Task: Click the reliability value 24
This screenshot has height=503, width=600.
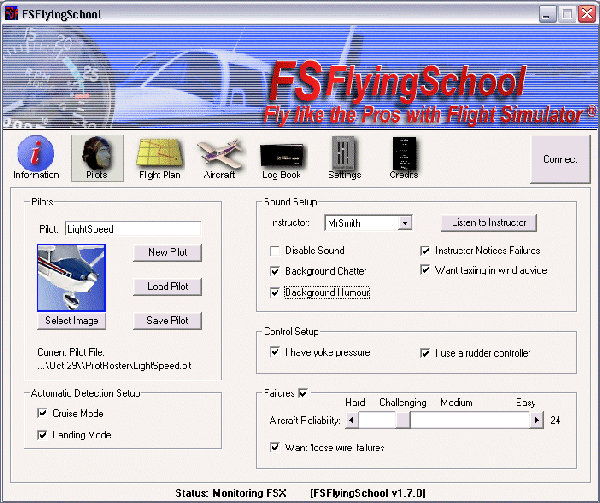Action: 555,420
